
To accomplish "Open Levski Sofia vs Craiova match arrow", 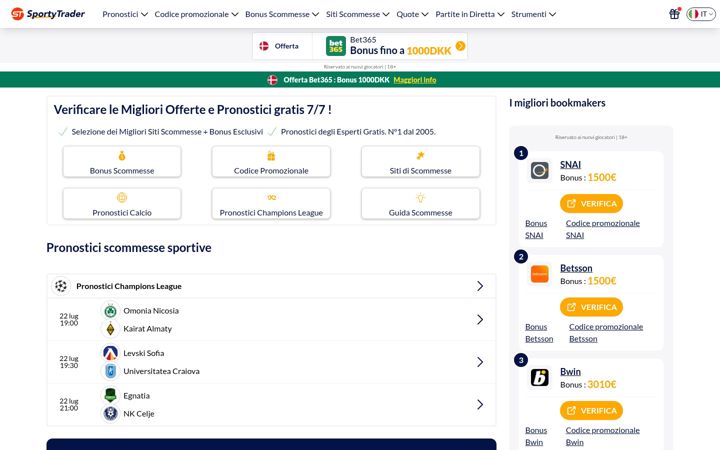I will click(480, 362).
